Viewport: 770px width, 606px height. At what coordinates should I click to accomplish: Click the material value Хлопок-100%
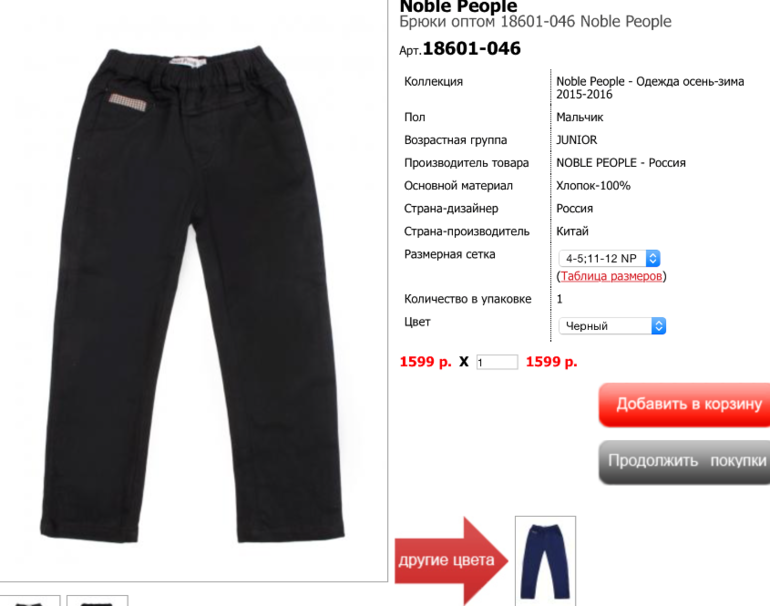point(593,186)
